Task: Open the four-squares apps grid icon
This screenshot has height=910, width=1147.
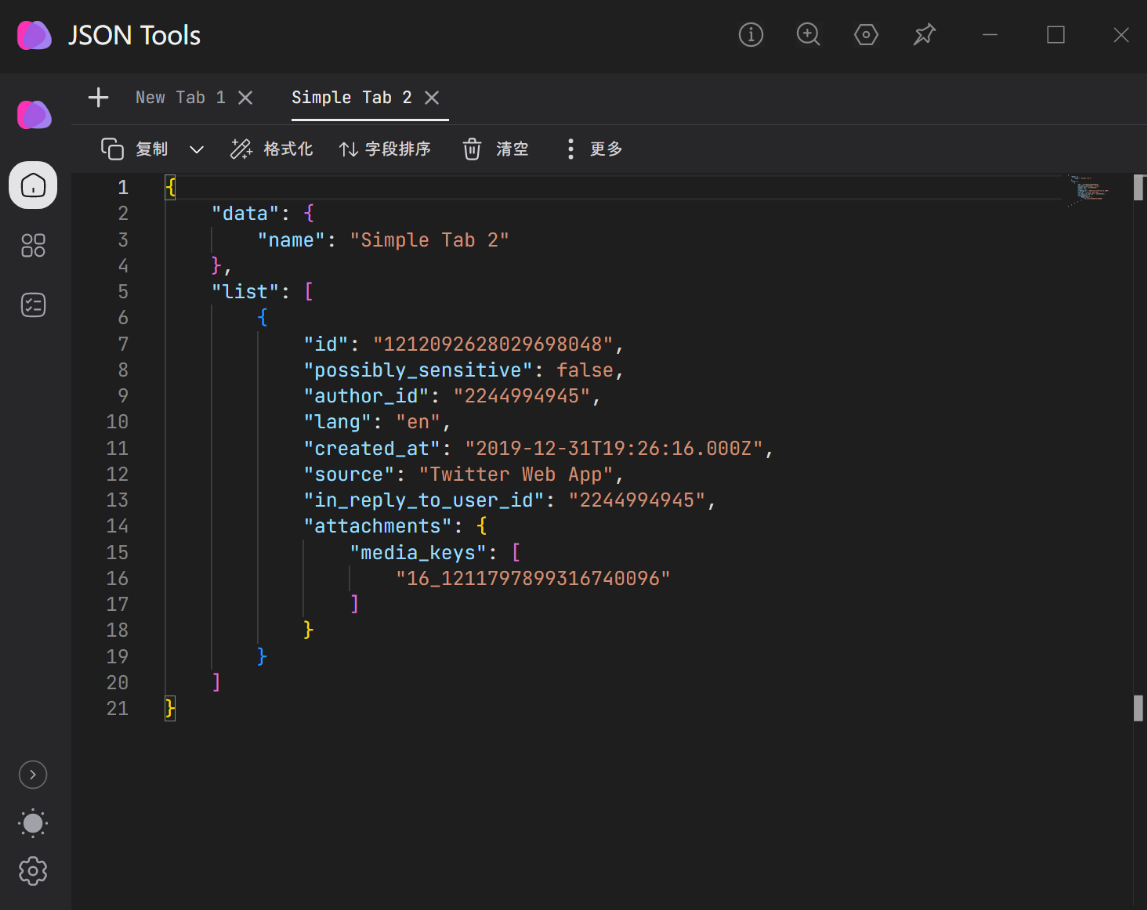Action: (x=33, y=245)
